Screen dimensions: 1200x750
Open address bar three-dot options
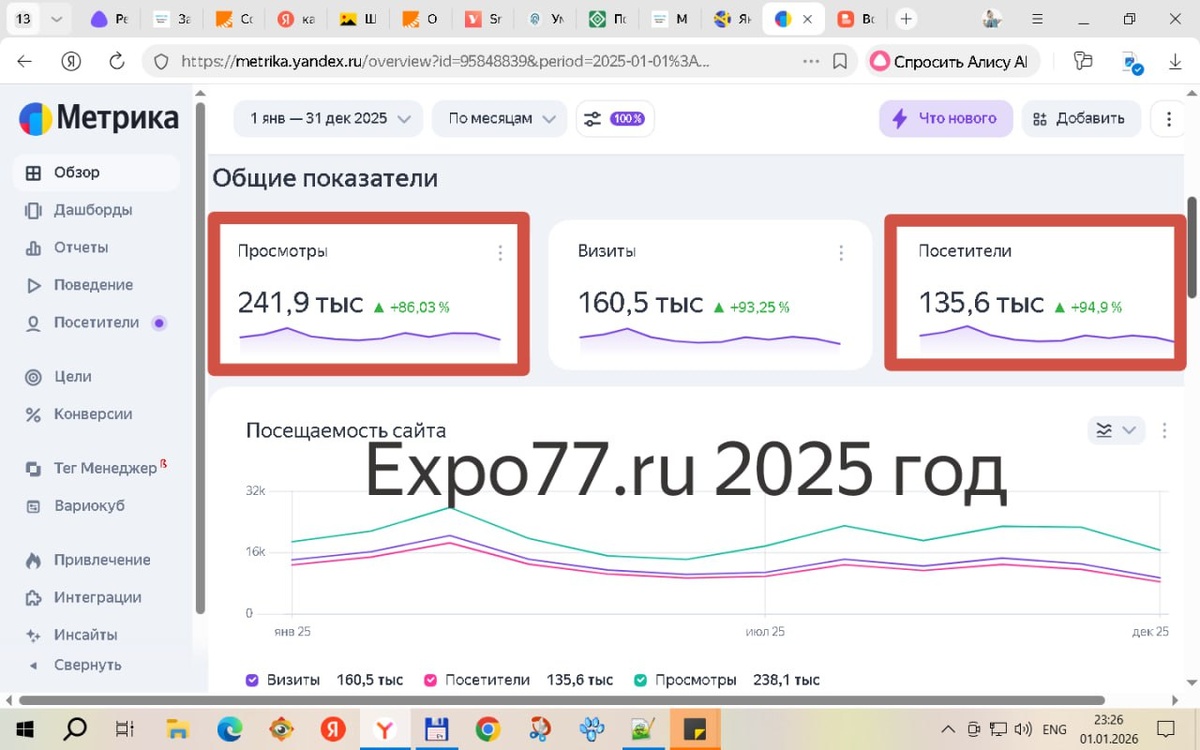[811, 61]
